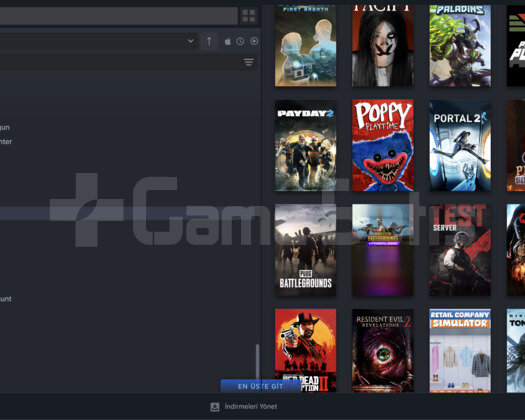The width and height of the screenshot is (525, 420).
Task: Open the Pacify game cover
Action: [383, 46]
